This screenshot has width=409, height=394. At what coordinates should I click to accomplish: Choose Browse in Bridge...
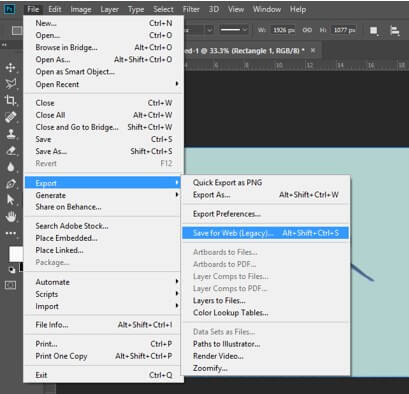point(104,47)
